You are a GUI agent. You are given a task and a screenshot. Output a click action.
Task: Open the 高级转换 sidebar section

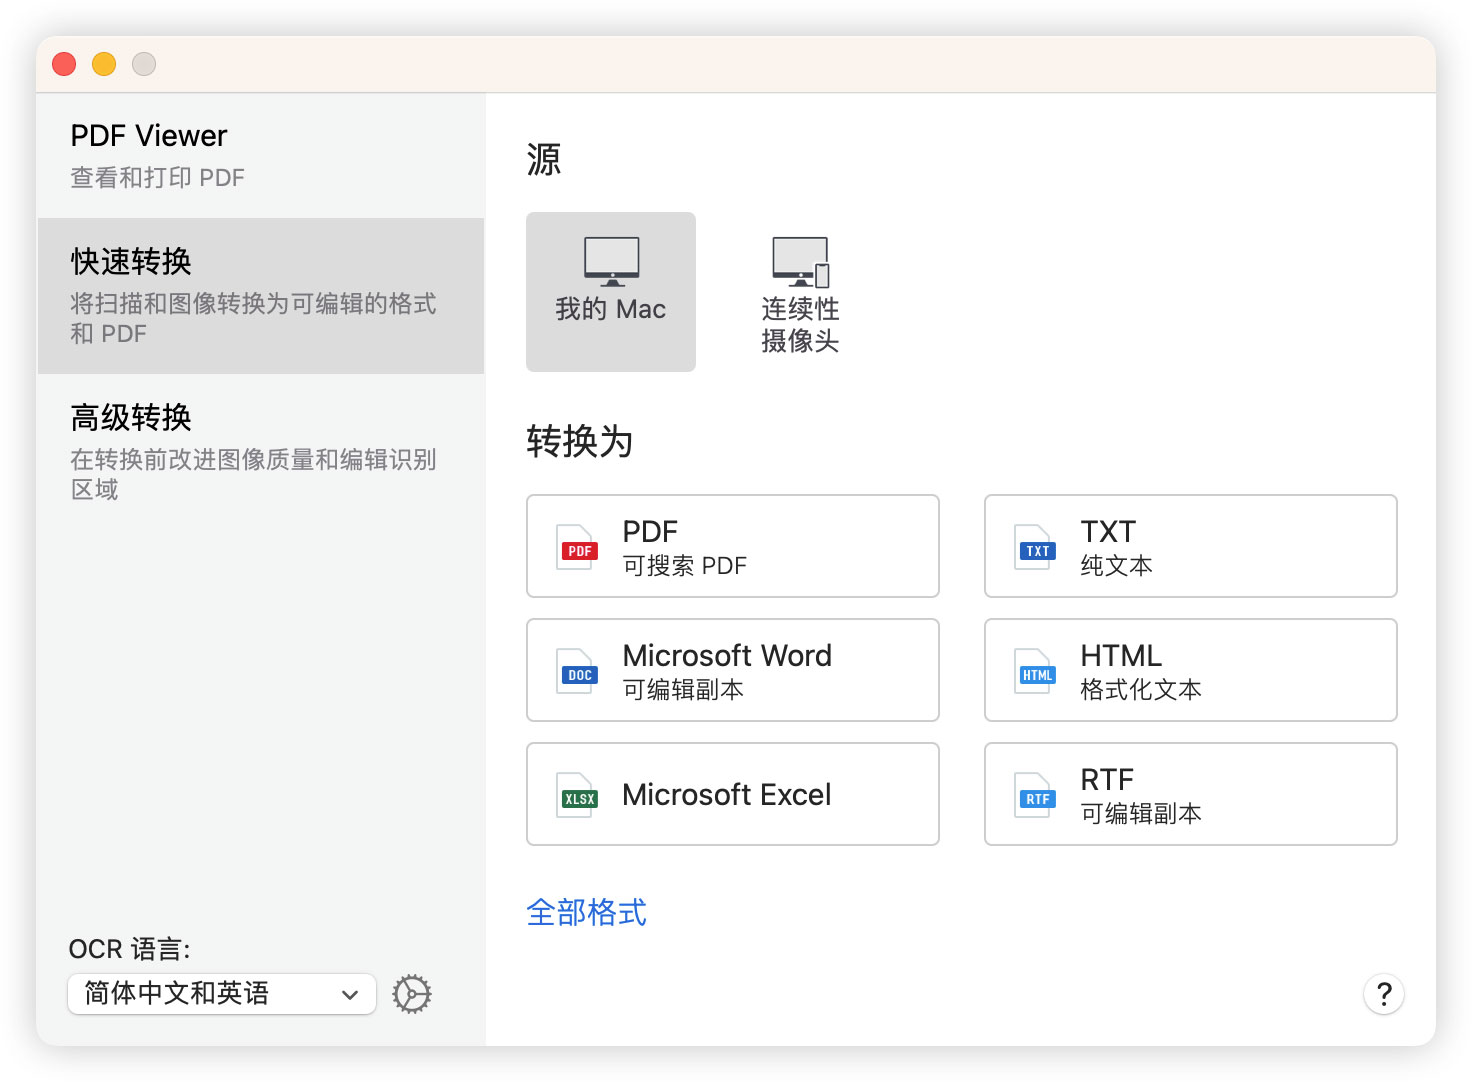click(261, 452)
